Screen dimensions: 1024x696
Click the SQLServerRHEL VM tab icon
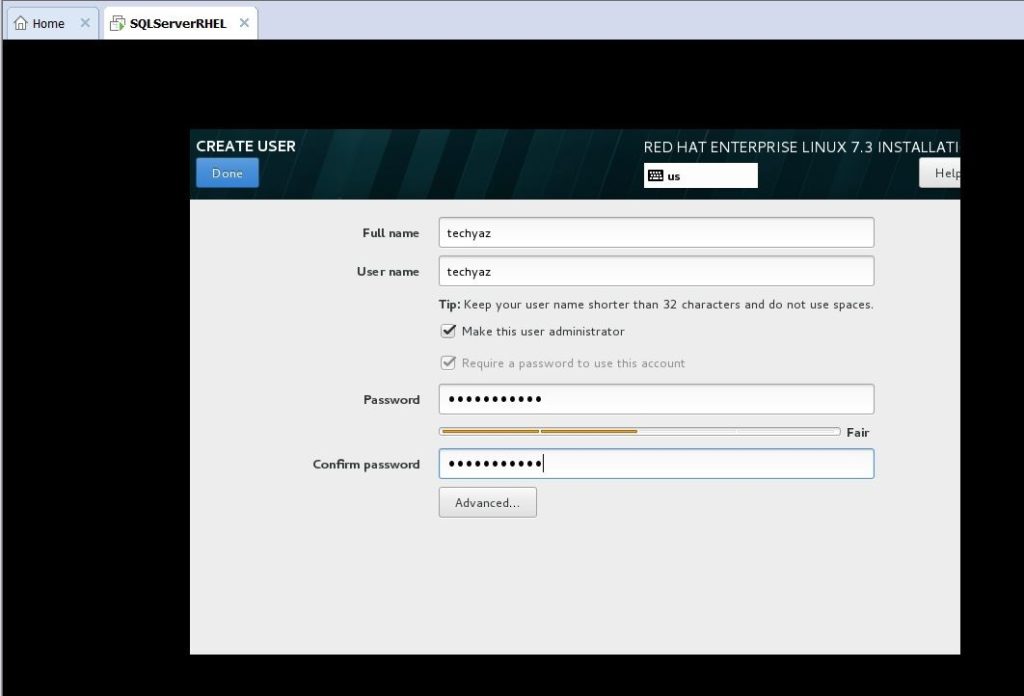pyautogui.click(x=117, y=23)
